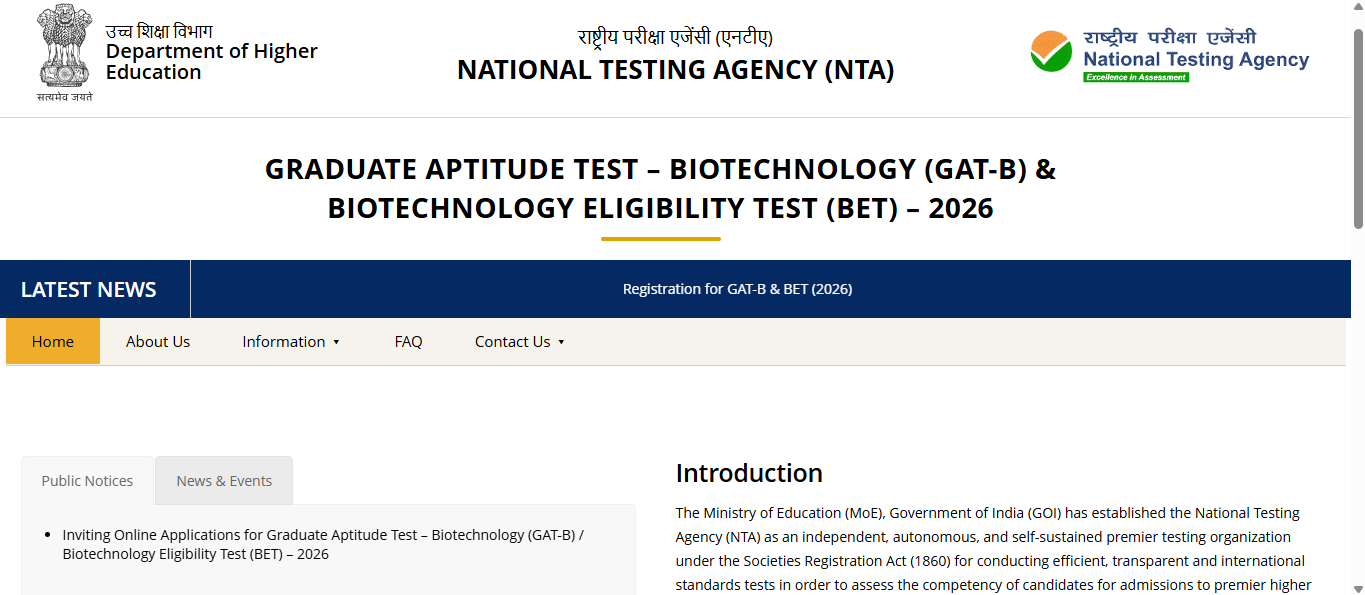The width and height of the screenshot is (1365, 595).
Task: Click the arrow beside Contact Us
Action: point(561,342)
